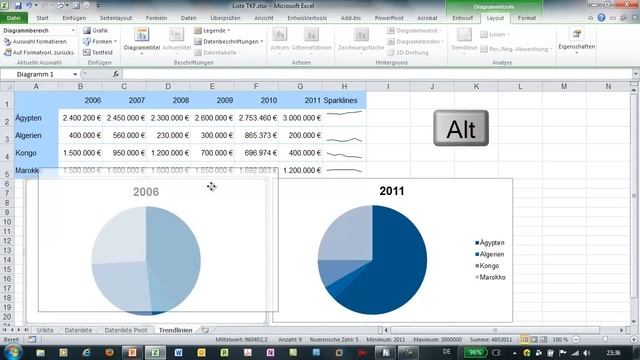Select the 2011 pie chart title
Image resolution: width=640 pixels, height=360 pixels.
(392, 191)
